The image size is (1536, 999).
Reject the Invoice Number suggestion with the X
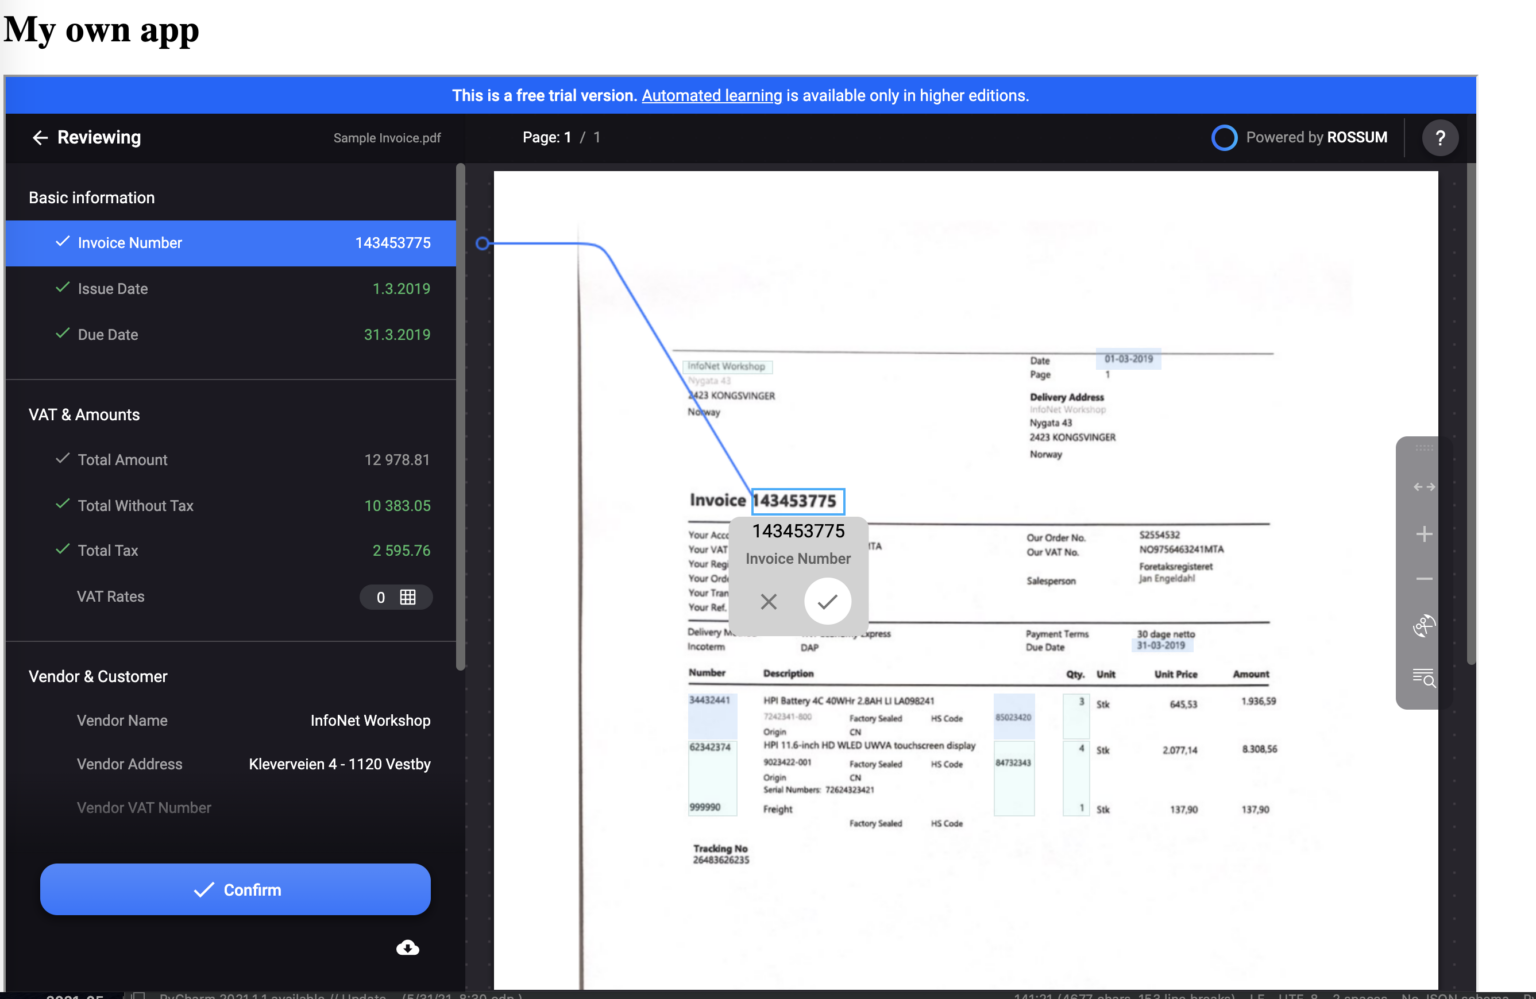coord(768,601)
